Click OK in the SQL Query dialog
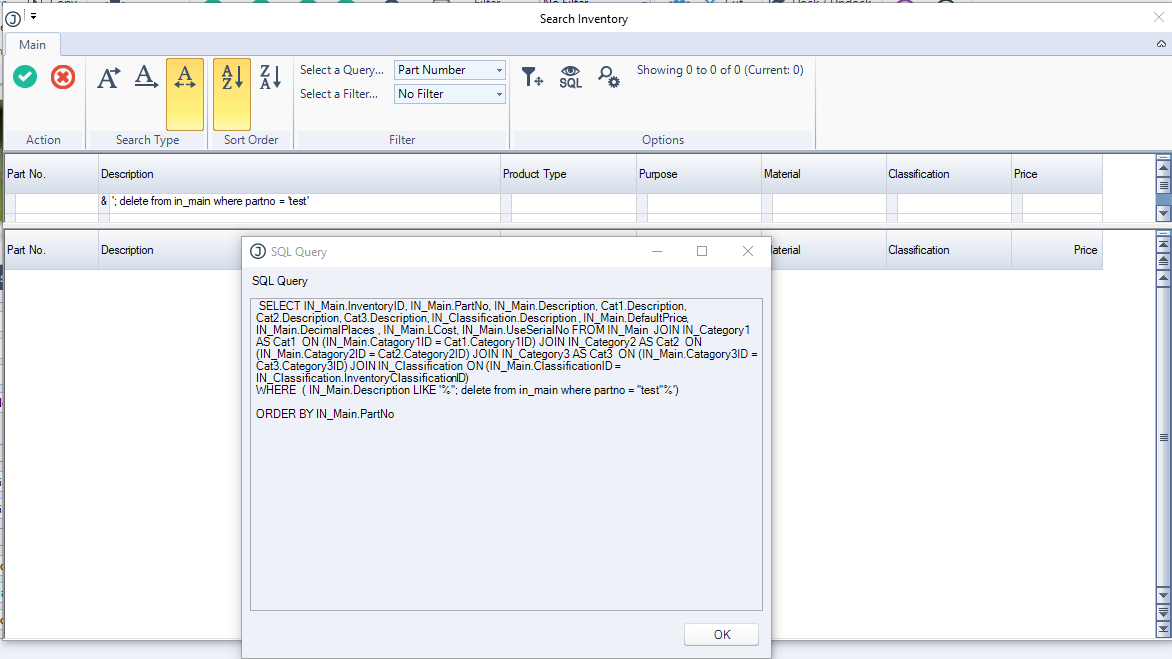 [721, 635]
